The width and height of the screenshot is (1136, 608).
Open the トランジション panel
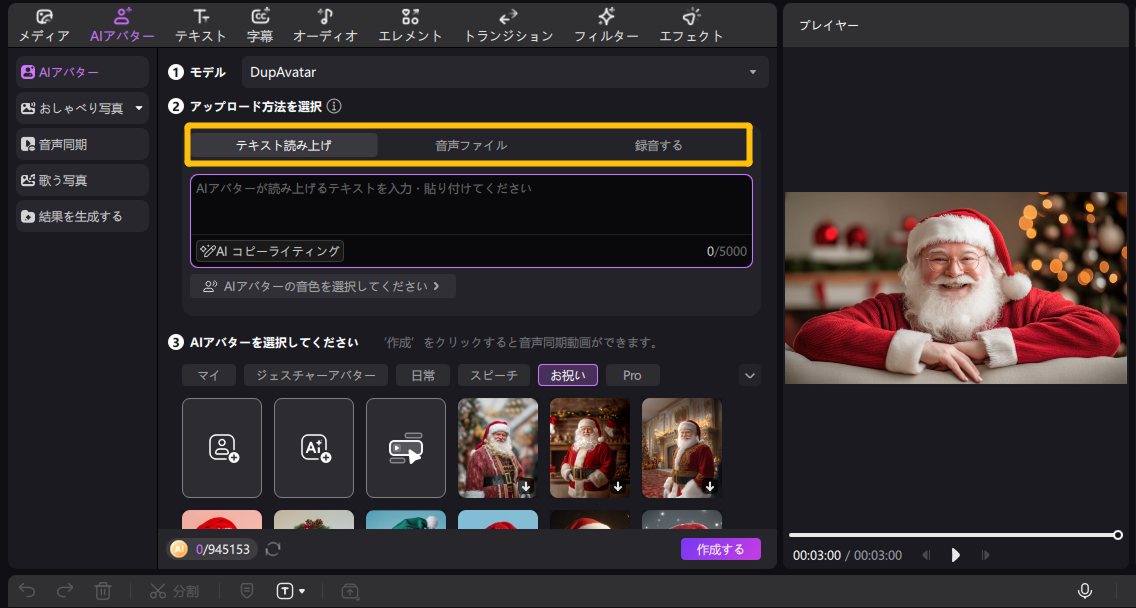507,24
